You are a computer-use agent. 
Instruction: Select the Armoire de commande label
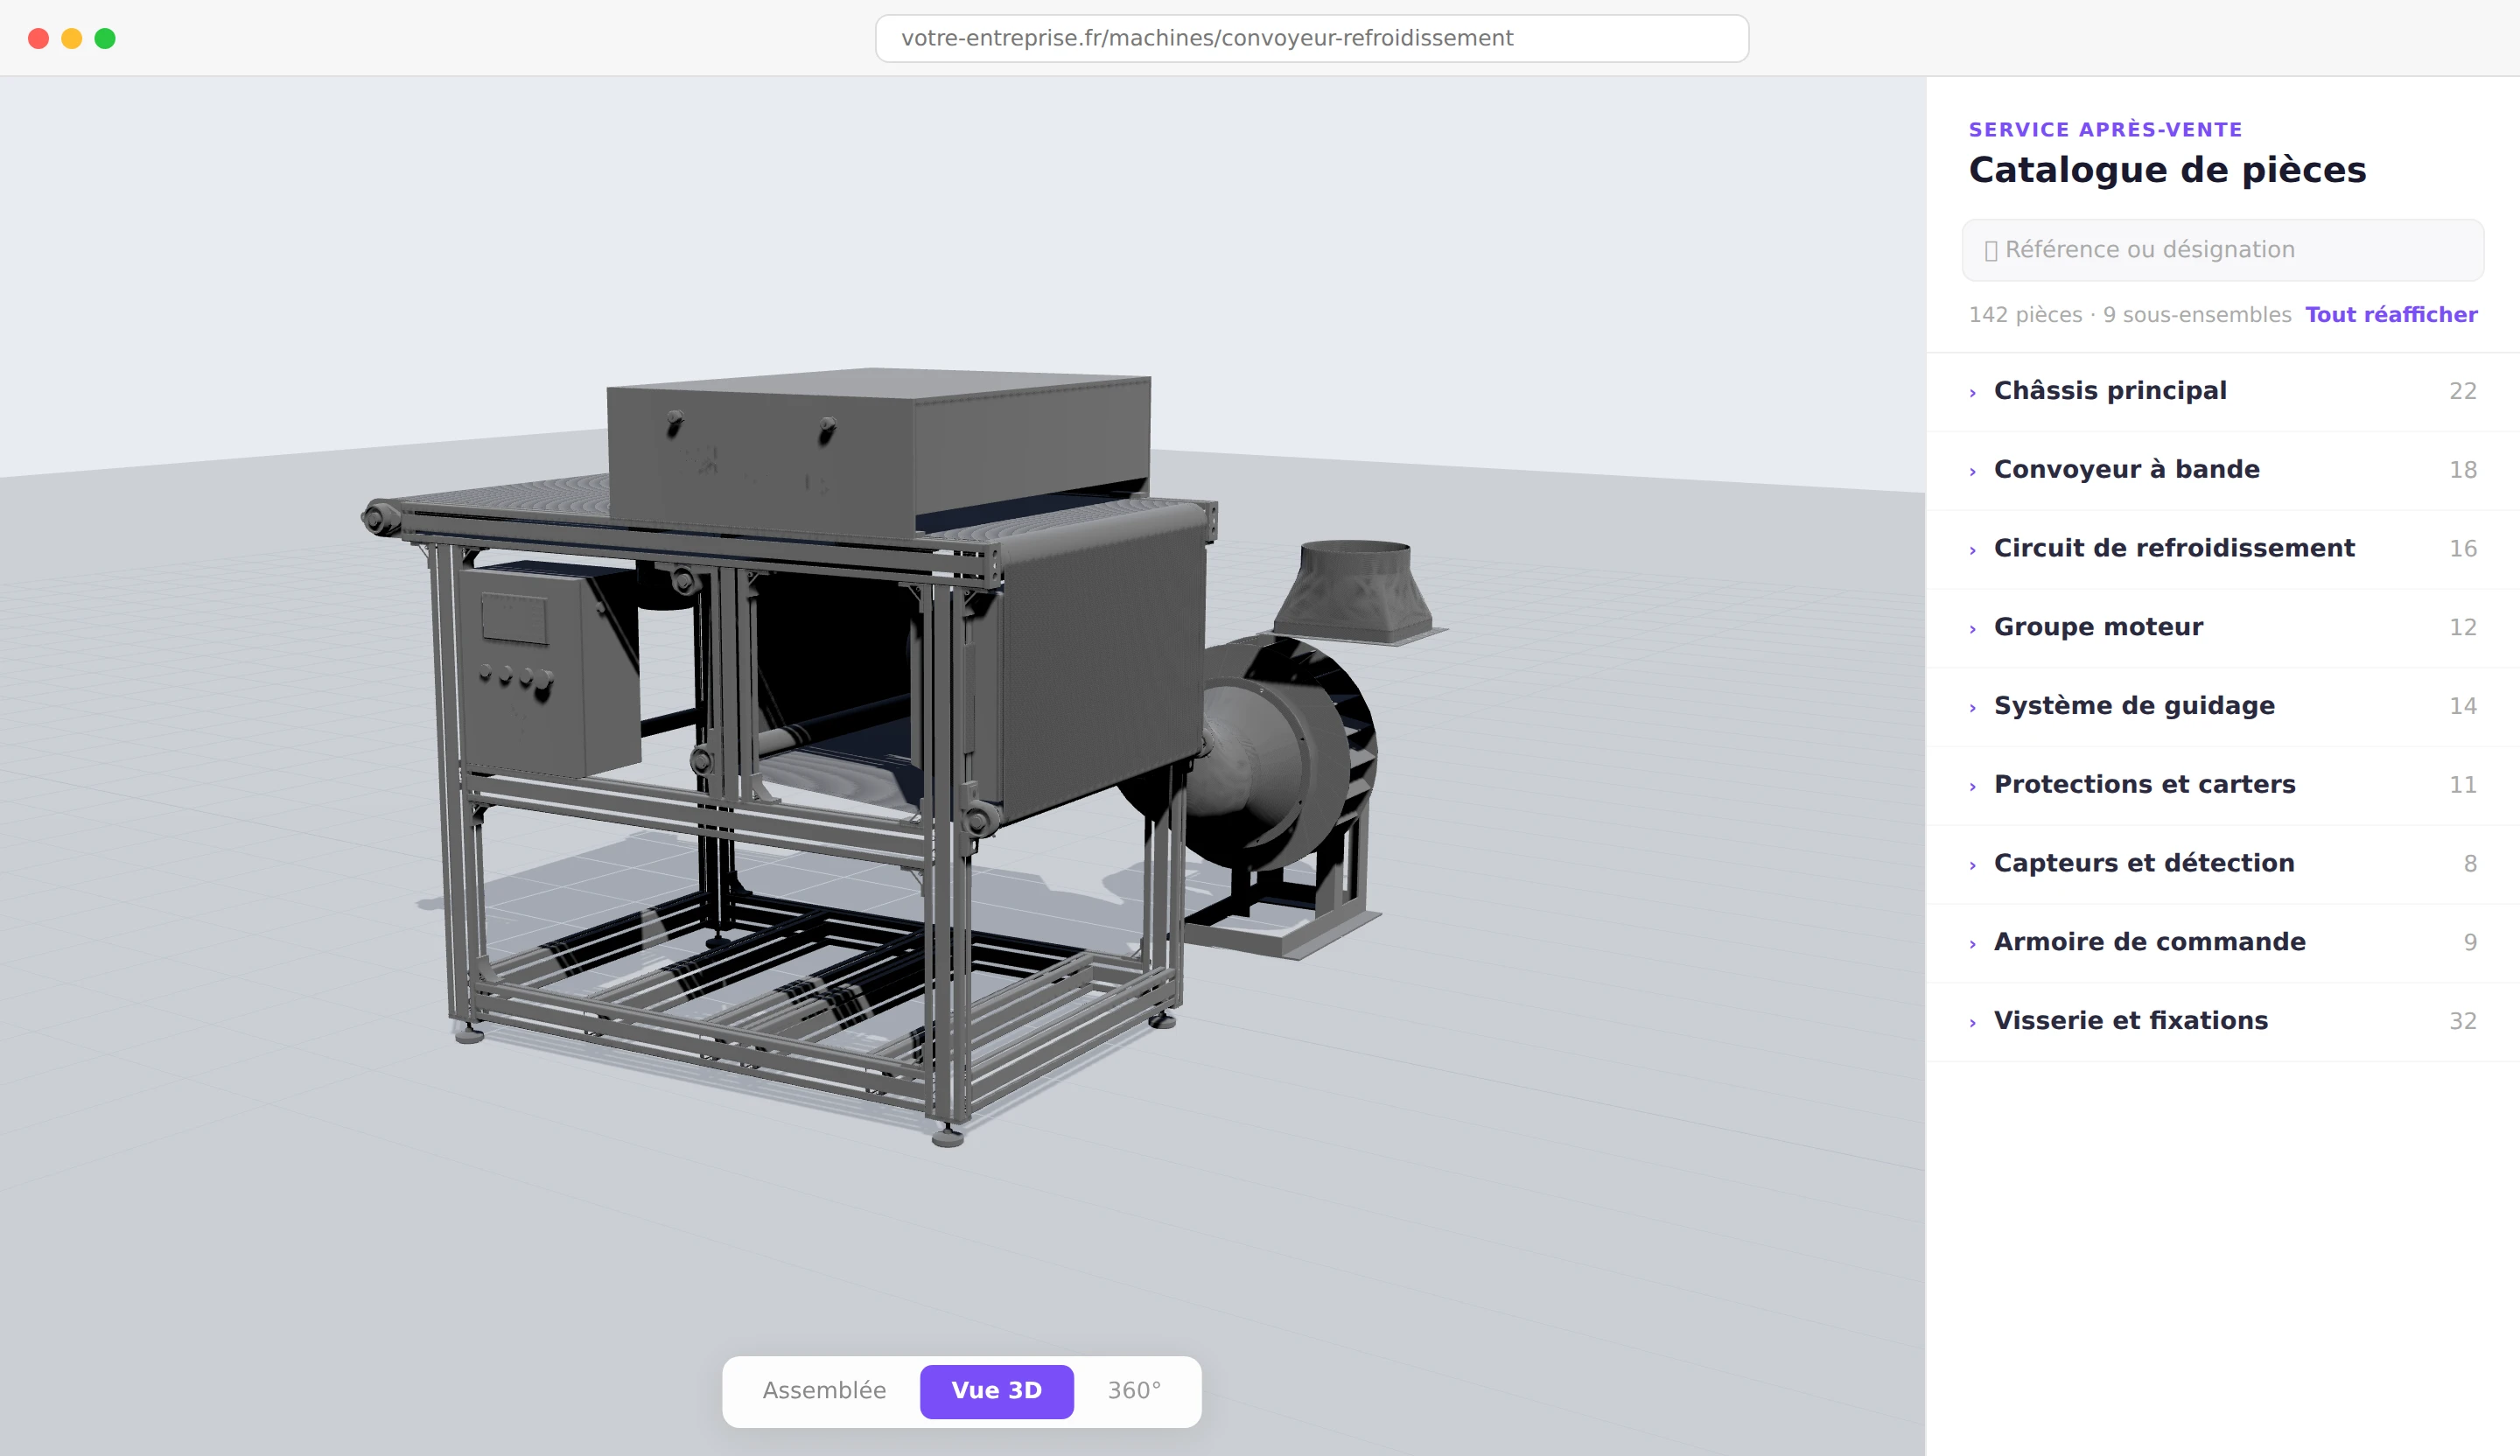pyautogui.click(x=2149, y=942)
